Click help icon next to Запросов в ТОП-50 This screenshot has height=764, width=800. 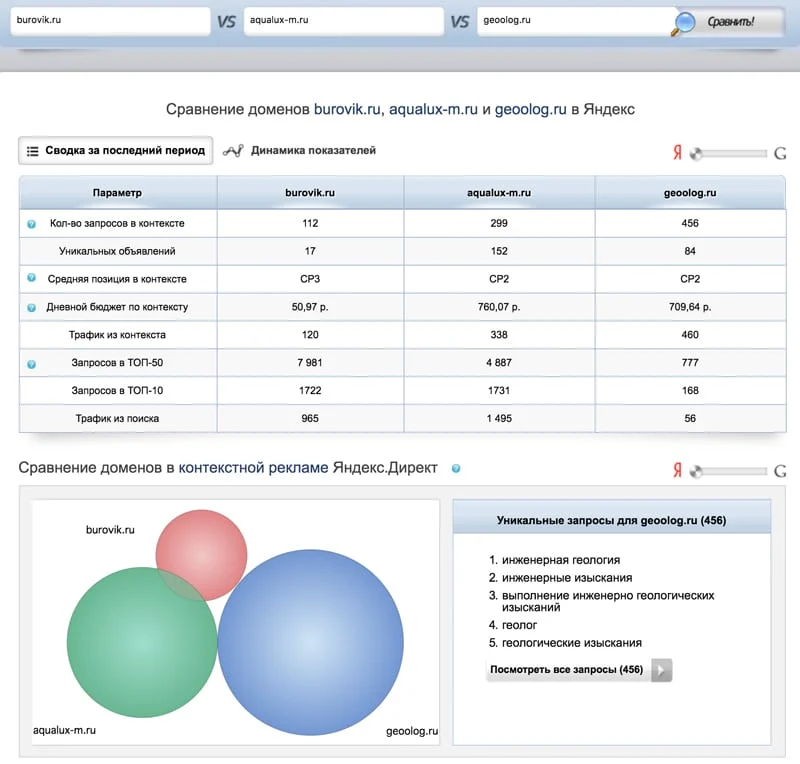(x=32, y=364)
